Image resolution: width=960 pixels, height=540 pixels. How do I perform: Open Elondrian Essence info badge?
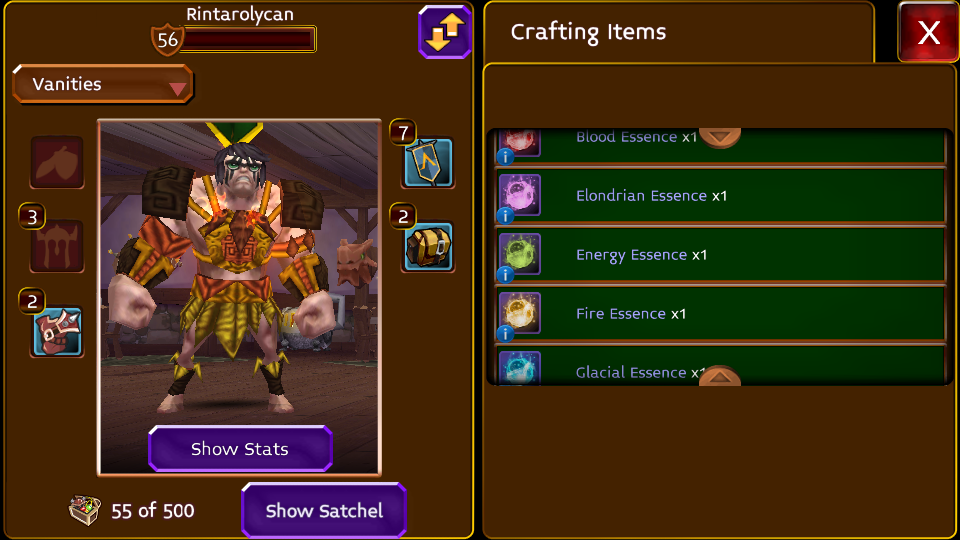click(x=505, y=216)
